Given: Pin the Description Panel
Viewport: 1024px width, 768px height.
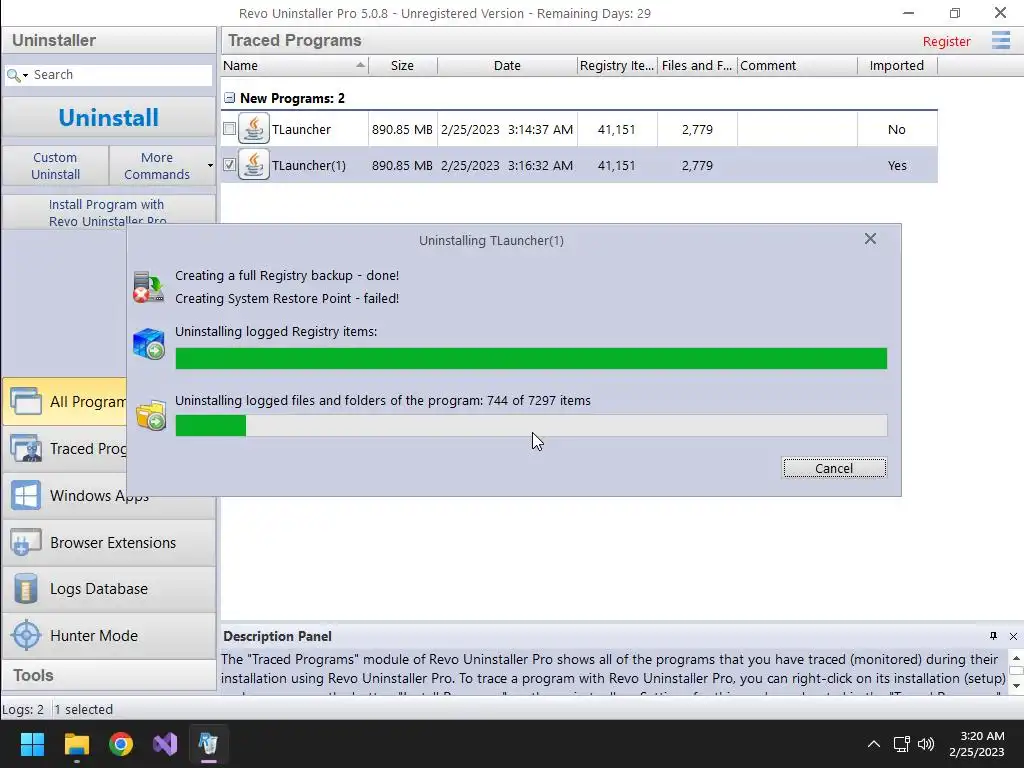Looking at the screenshot, I should pos(993,636).
